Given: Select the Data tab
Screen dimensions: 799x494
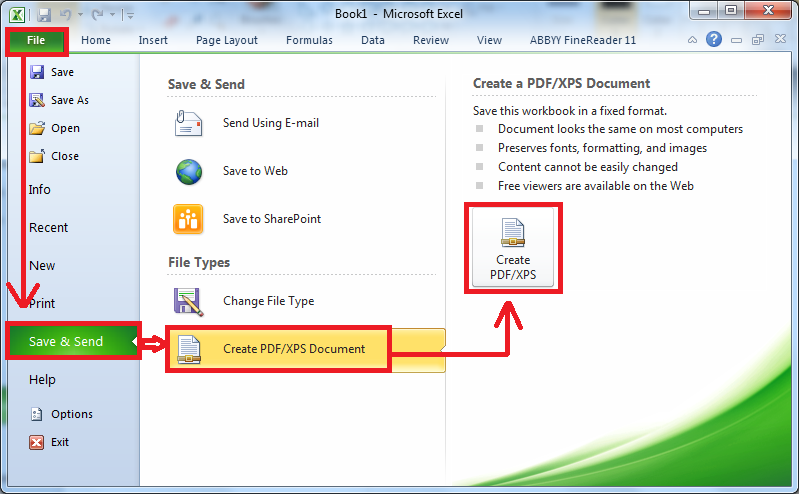Looking at the screenshot, I should 373,40.
